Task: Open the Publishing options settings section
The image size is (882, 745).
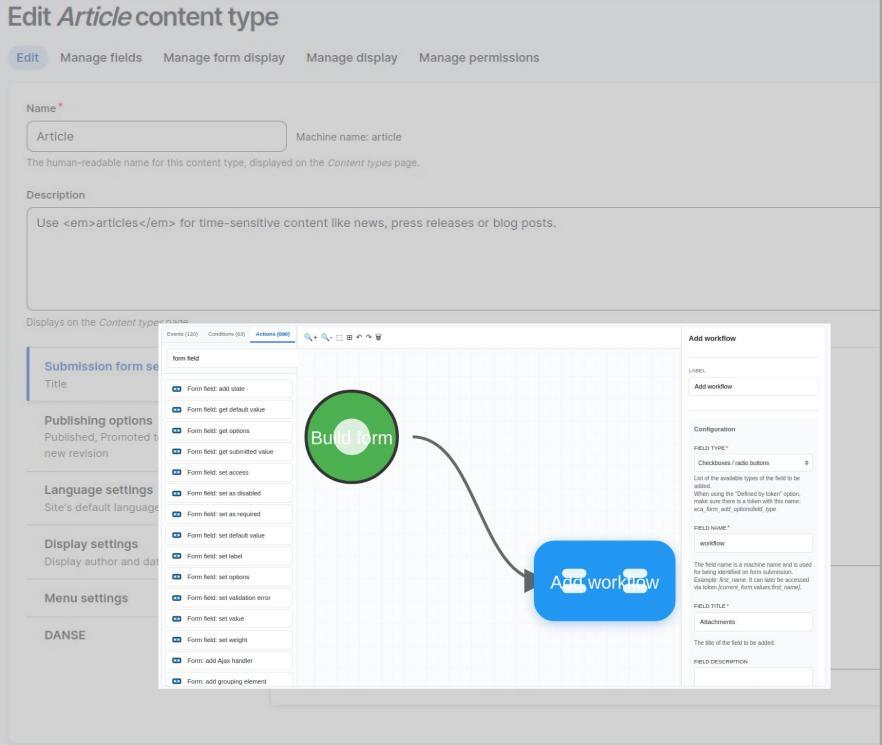Action: (100, 420)
